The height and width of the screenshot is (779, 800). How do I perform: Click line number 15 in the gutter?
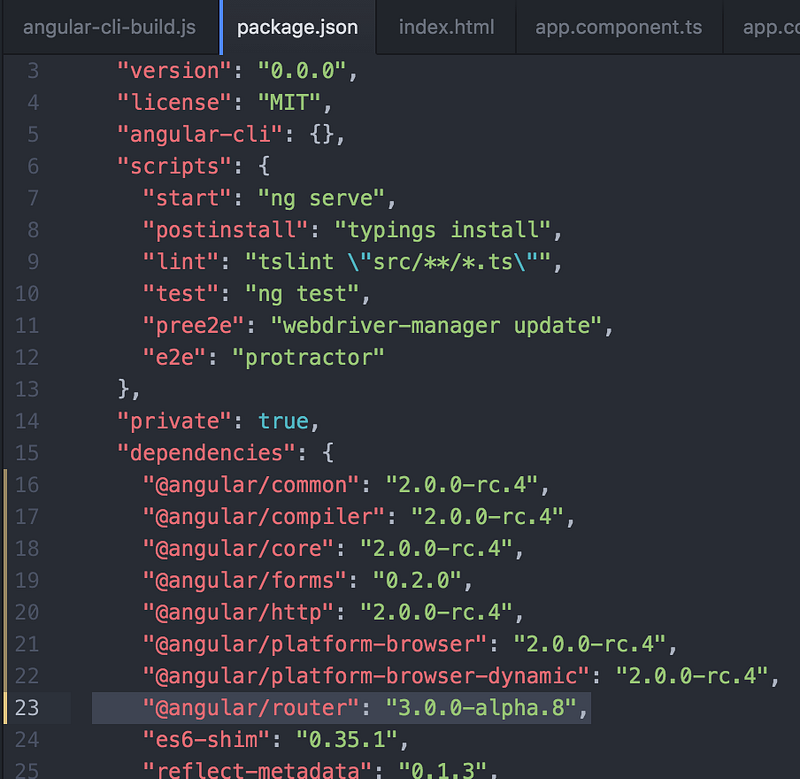pos(27,453)
